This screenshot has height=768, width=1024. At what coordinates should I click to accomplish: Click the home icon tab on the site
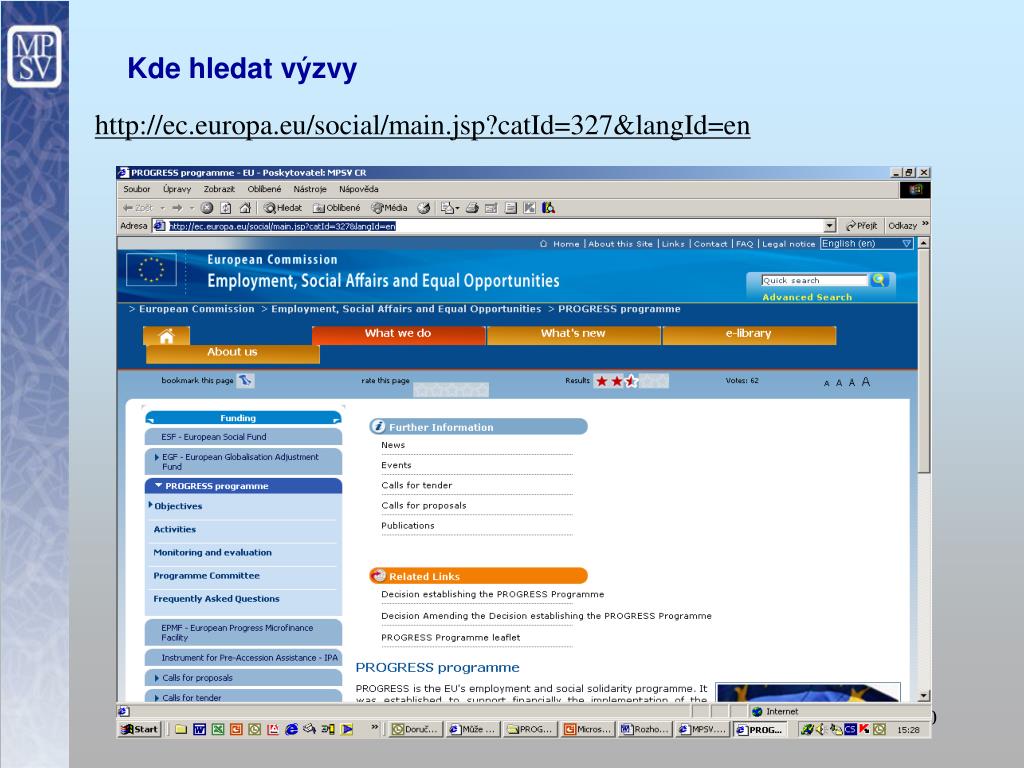point(167,336)
